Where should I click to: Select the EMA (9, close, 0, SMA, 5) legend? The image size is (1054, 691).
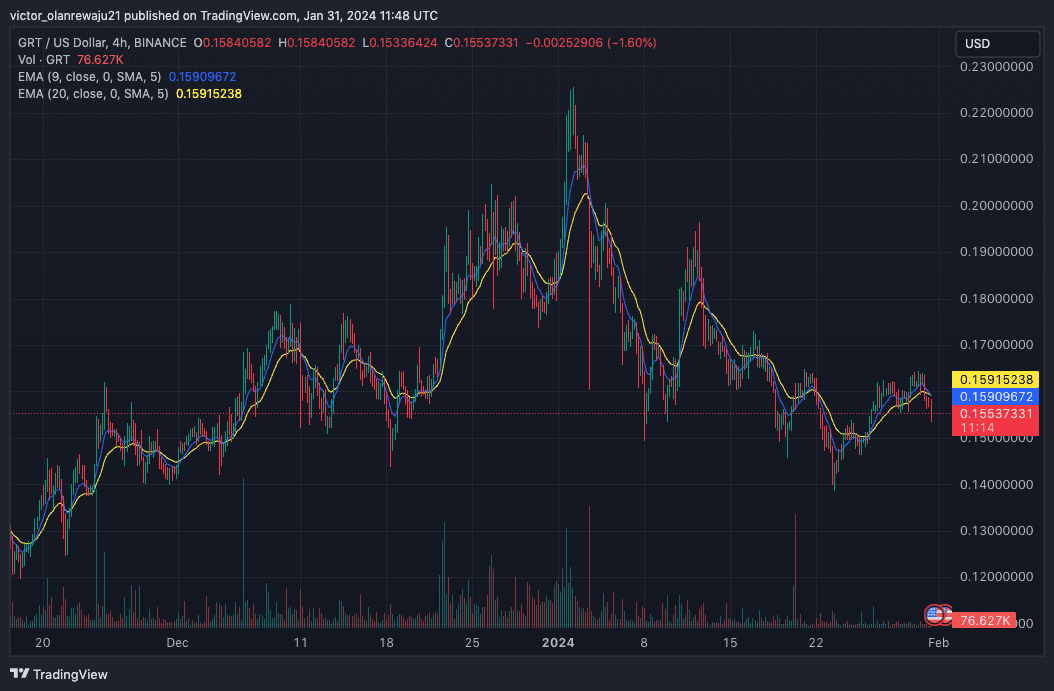pos(89,77)
